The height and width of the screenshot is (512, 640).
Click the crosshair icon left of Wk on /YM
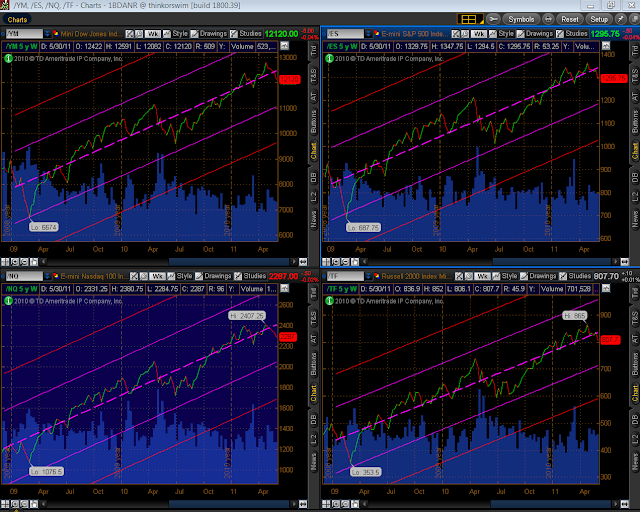(130, 33)
